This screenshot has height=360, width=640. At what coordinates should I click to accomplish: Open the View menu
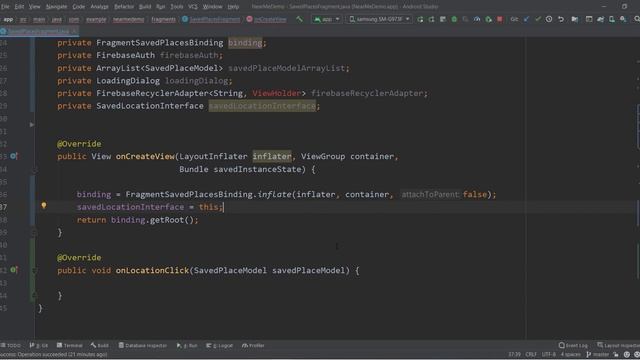pos(34,7)
